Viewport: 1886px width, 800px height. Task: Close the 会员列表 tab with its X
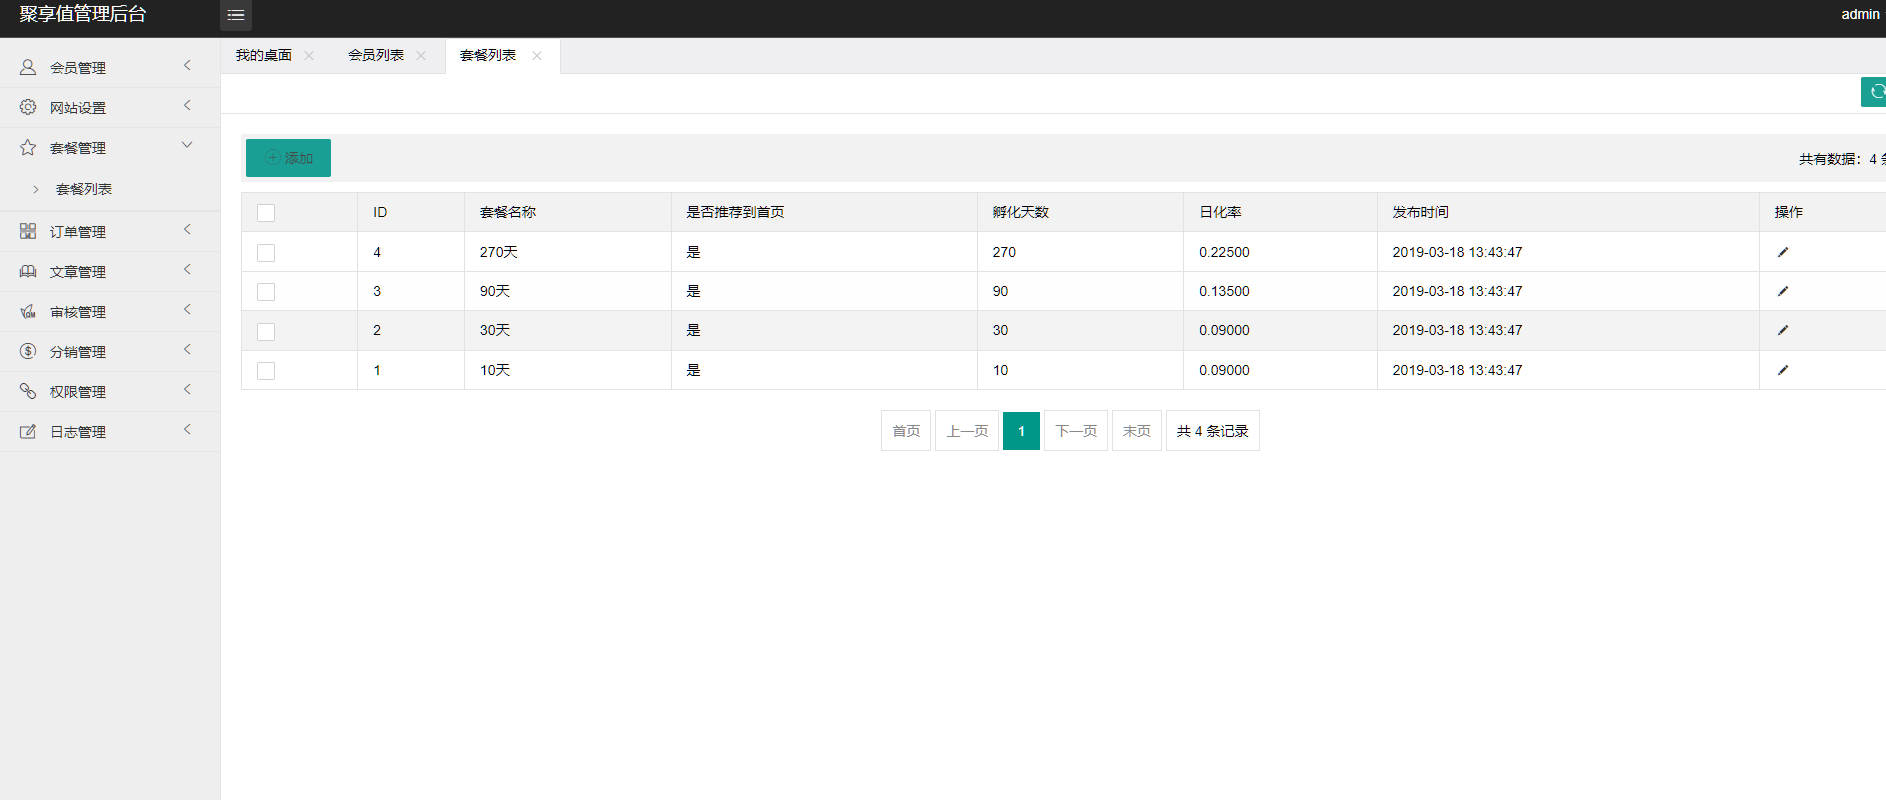coord(421,56)
